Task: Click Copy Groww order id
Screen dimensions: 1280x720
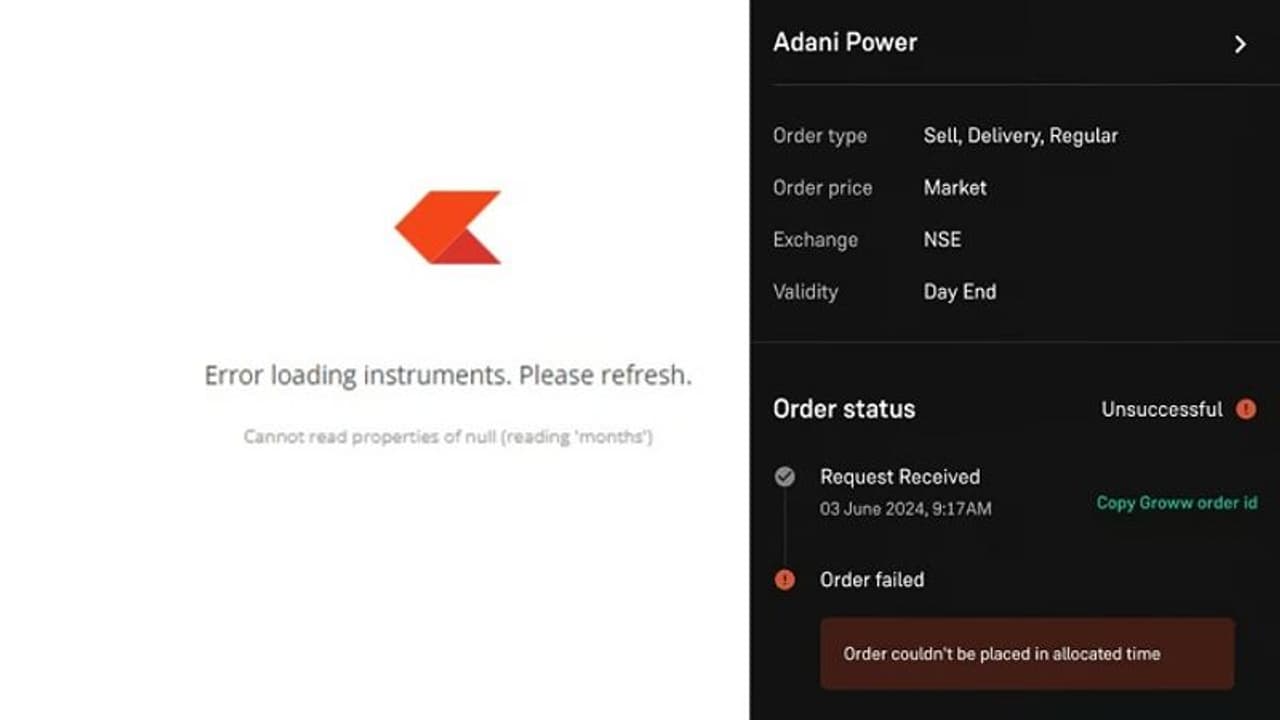Action: click(1176, 504)
